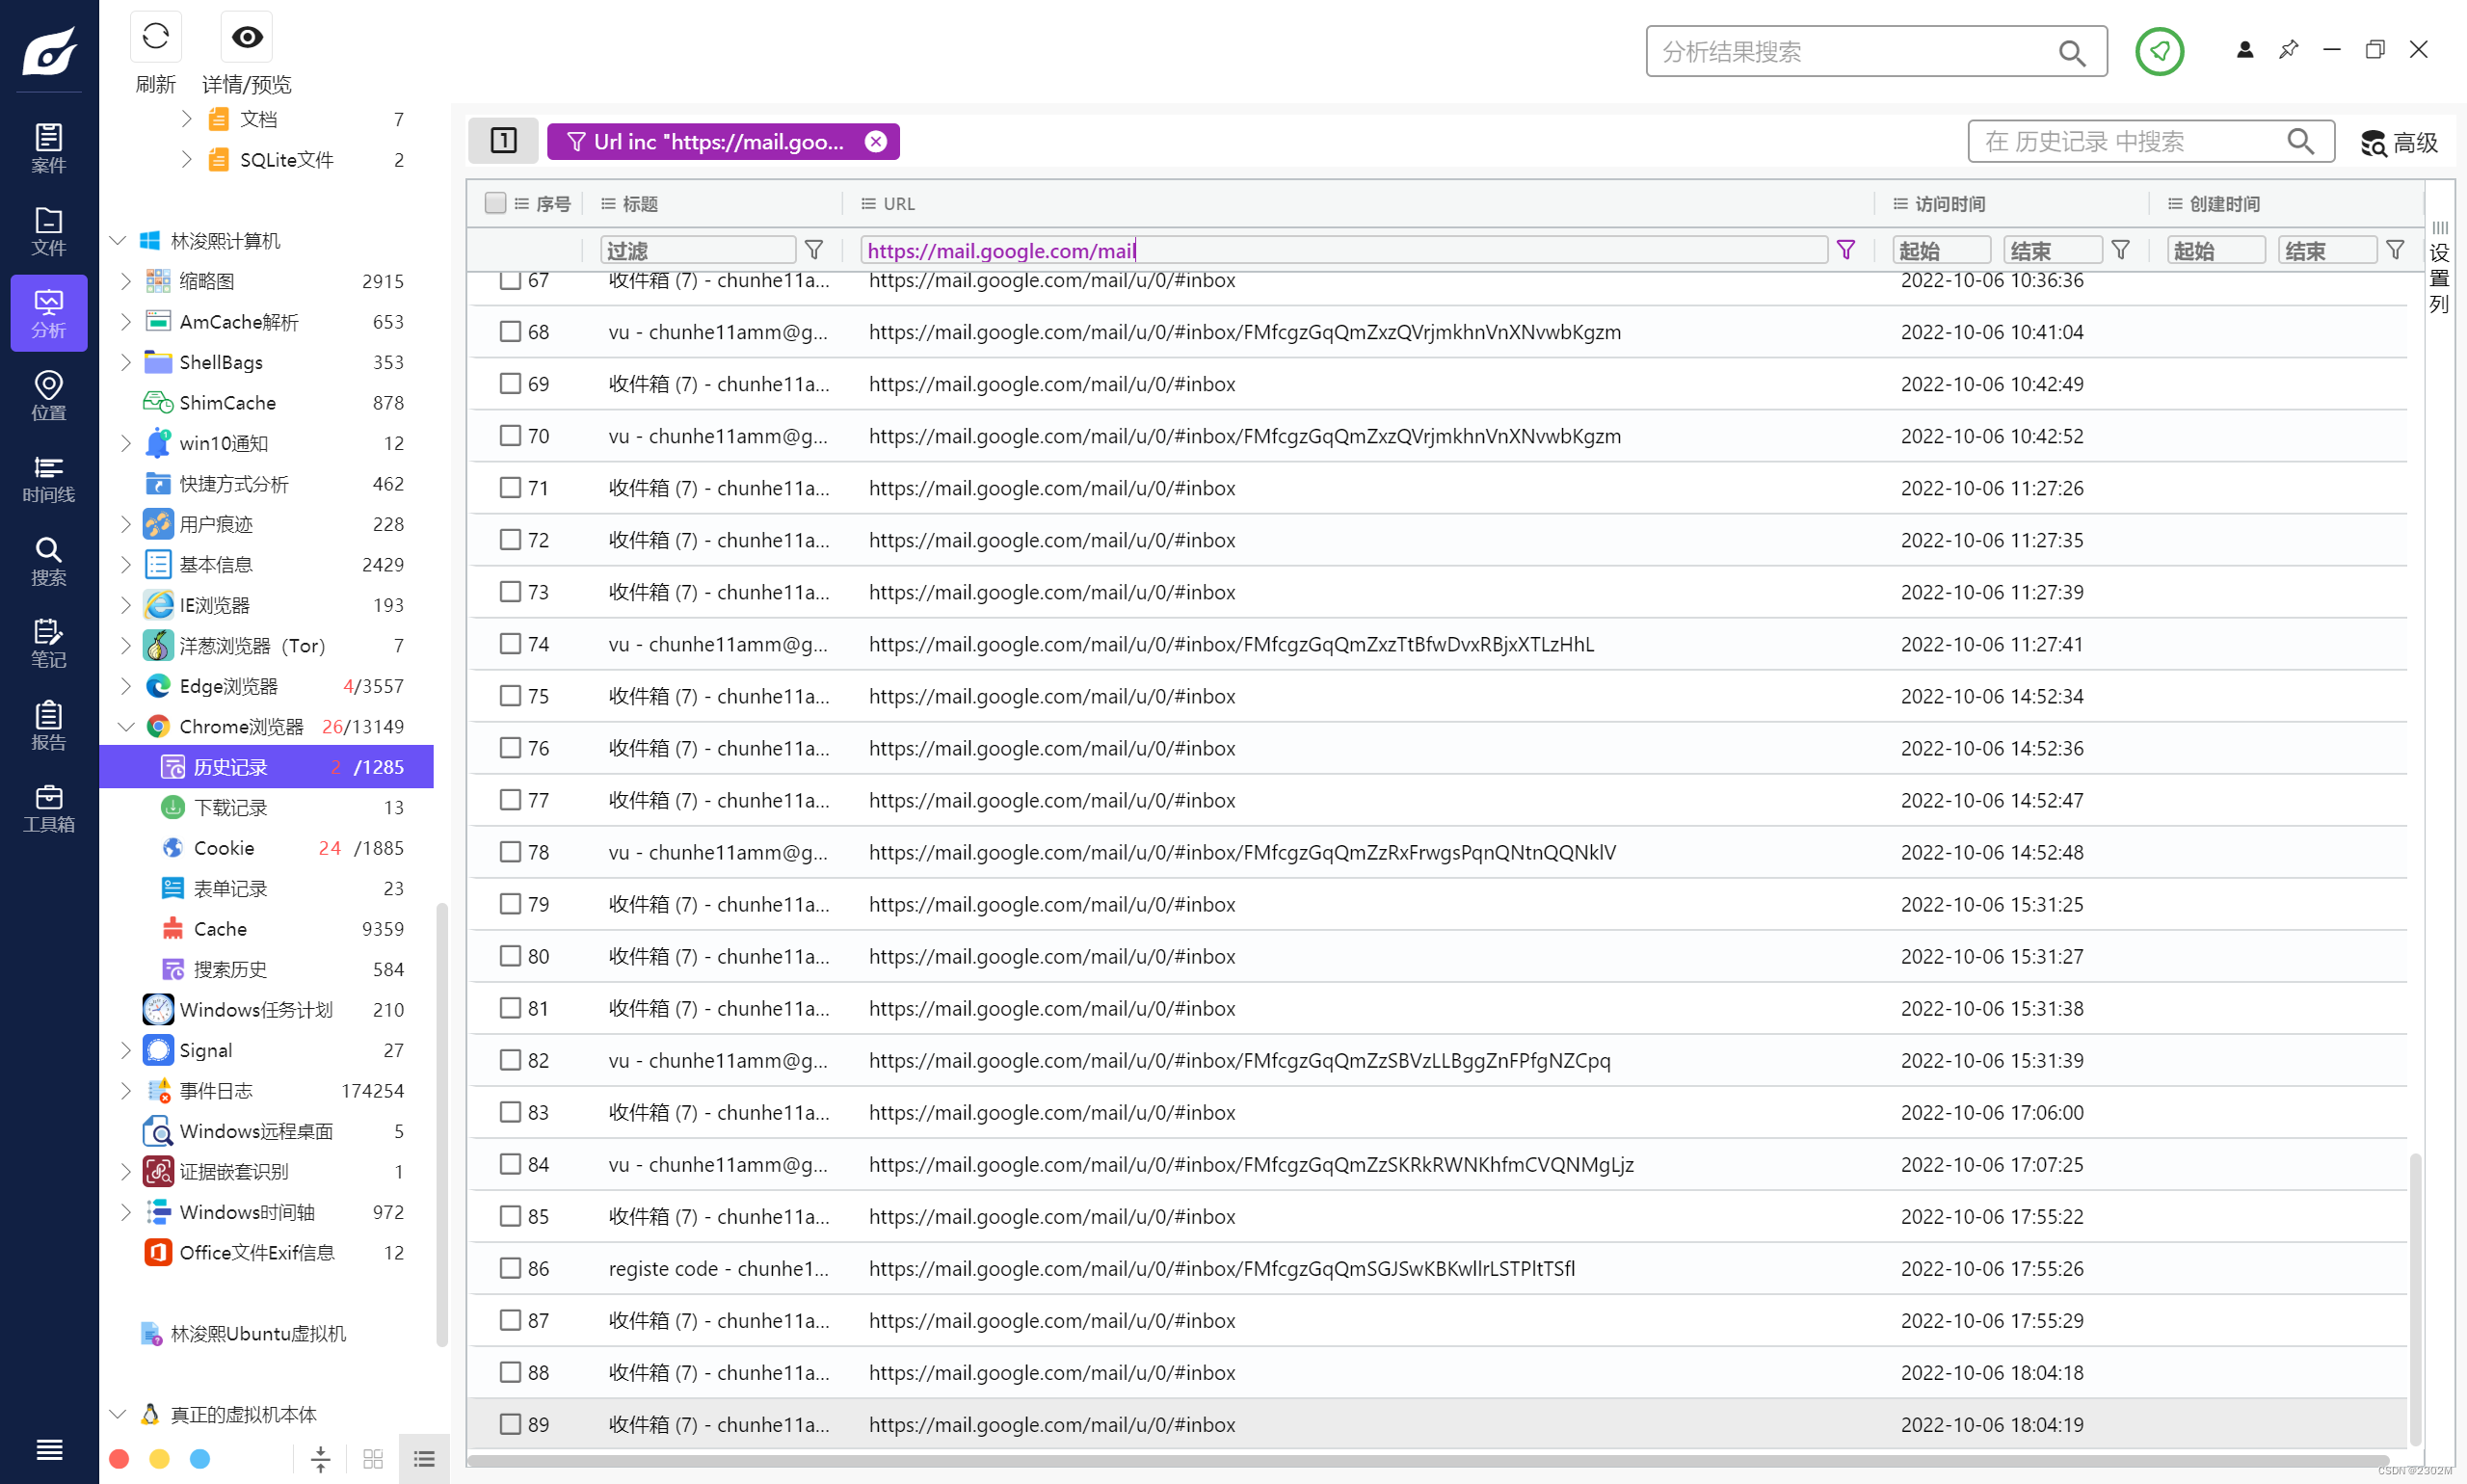The height and width of the screenshot is (1484, 2467).
Task: Select the Cookie item under Chrome
Action: tap(224, 848)
